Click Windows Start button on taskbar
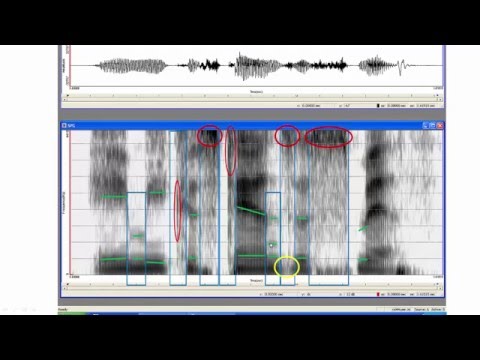Viewport: 480px width, 360px height. coord(72,313)
